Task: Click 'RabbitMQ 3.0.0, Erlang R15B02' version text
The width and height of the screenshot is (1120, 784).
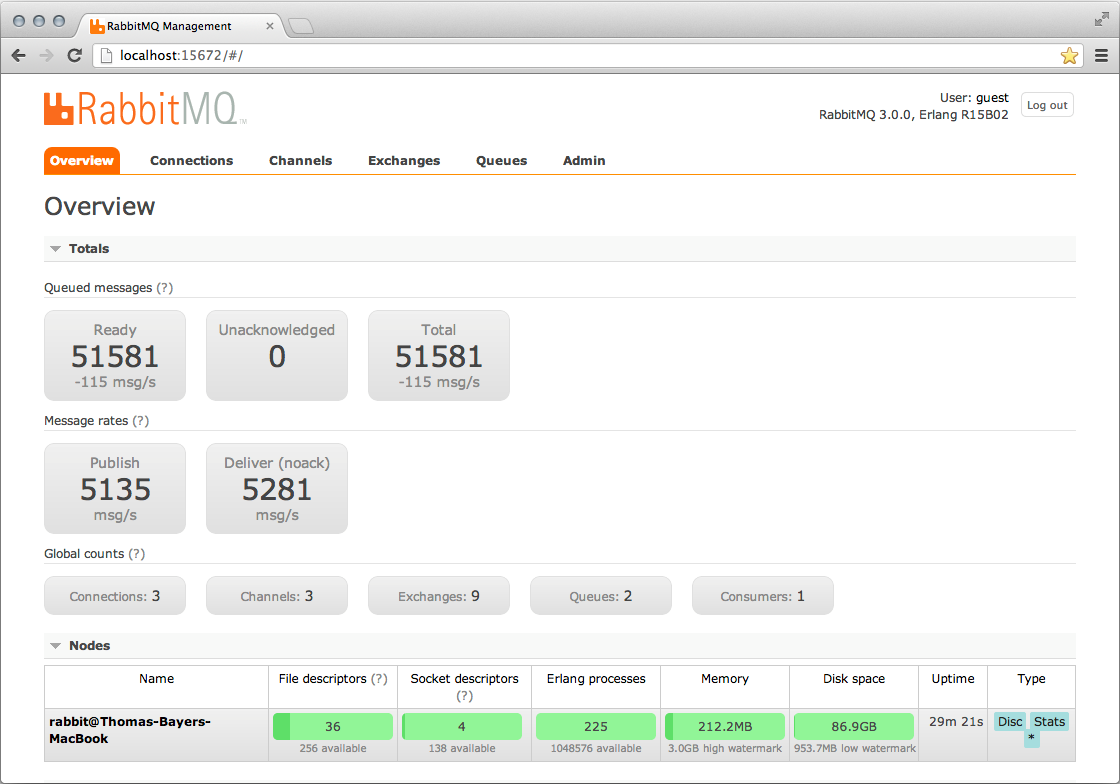Action: 914,115
